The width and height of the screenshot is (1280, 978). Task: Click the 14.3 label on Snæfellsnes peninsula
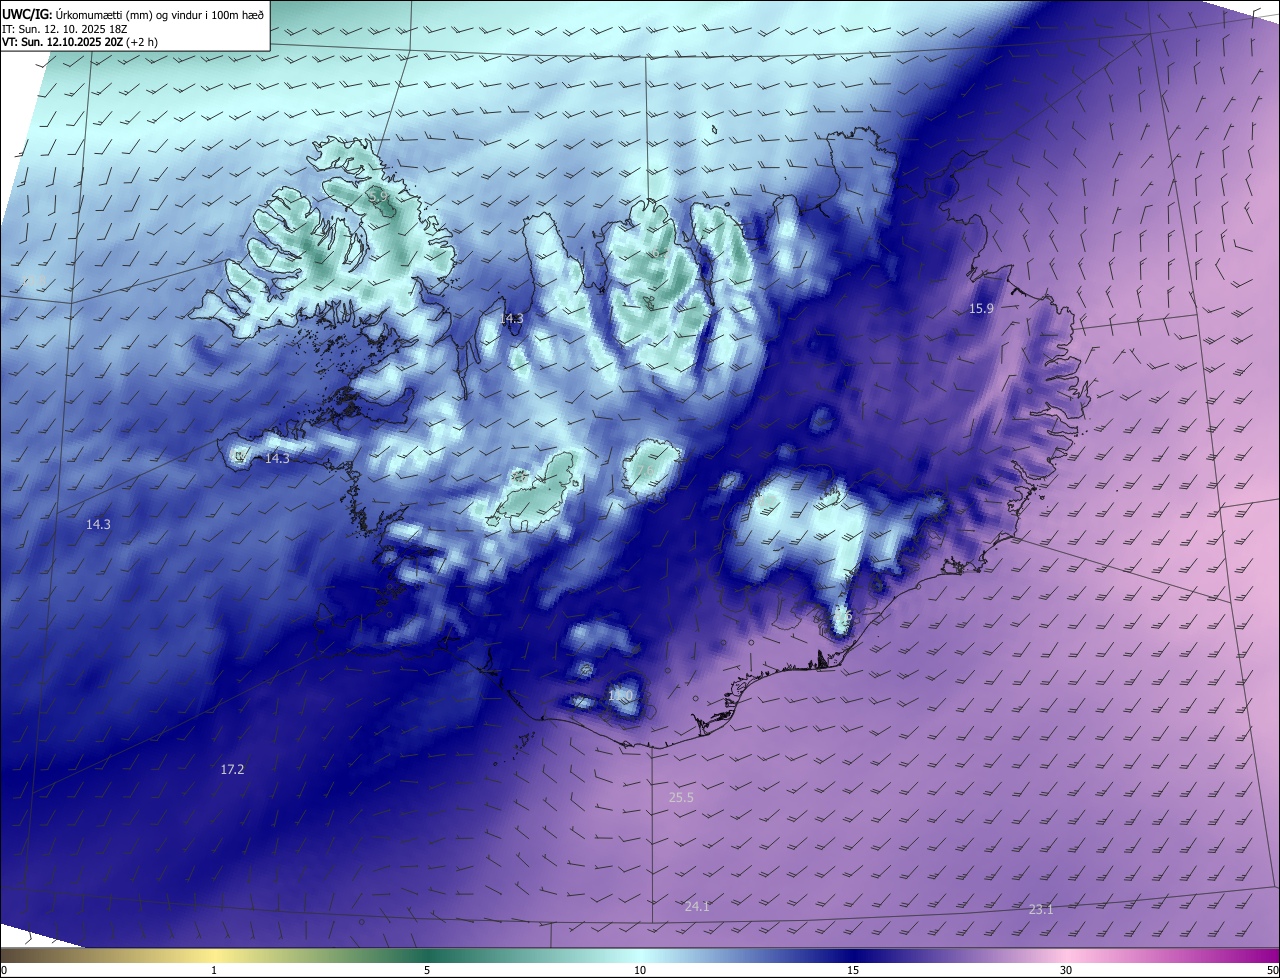(277, 458)
